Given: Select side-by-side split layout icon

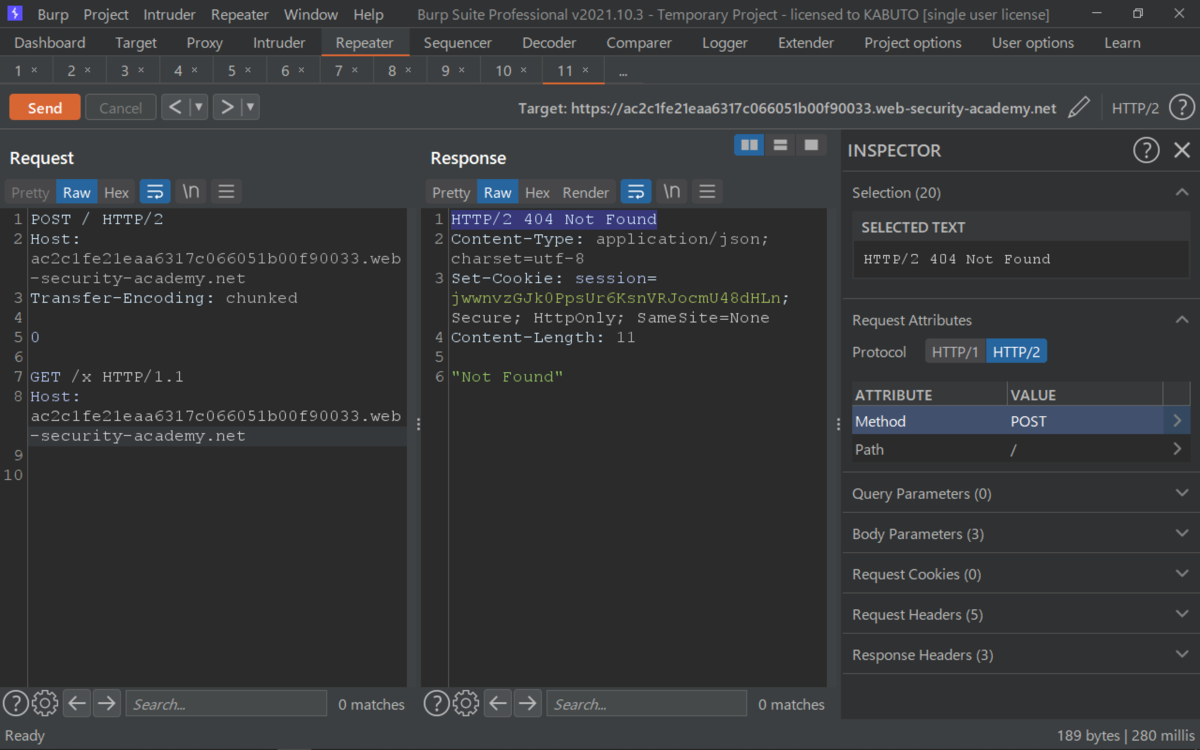Looking at the screenshot, I should tap(749, 146).
